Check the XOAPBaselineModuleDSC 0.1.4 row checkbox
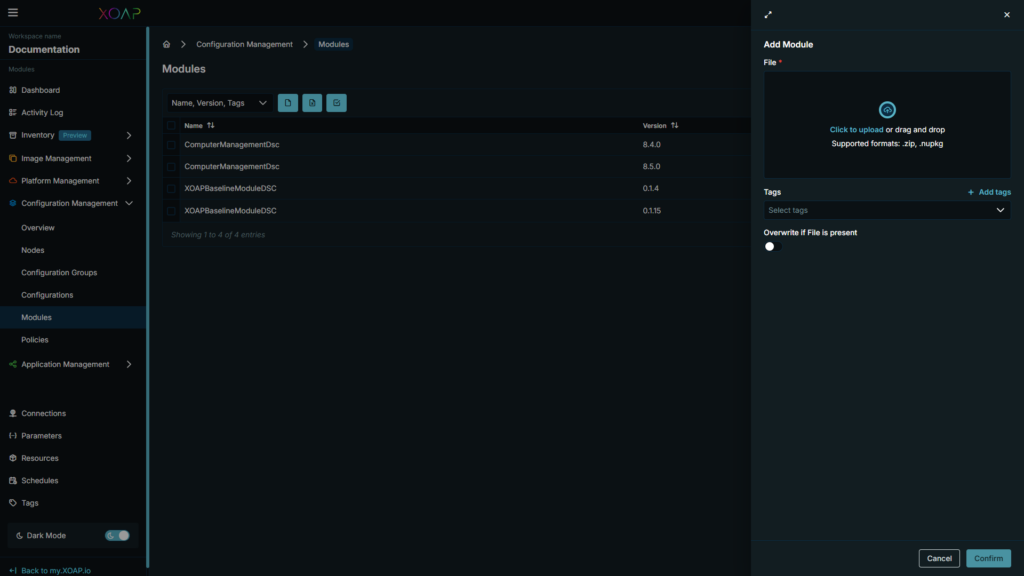This screenshot has height=576, width=1024. [171, 189]
